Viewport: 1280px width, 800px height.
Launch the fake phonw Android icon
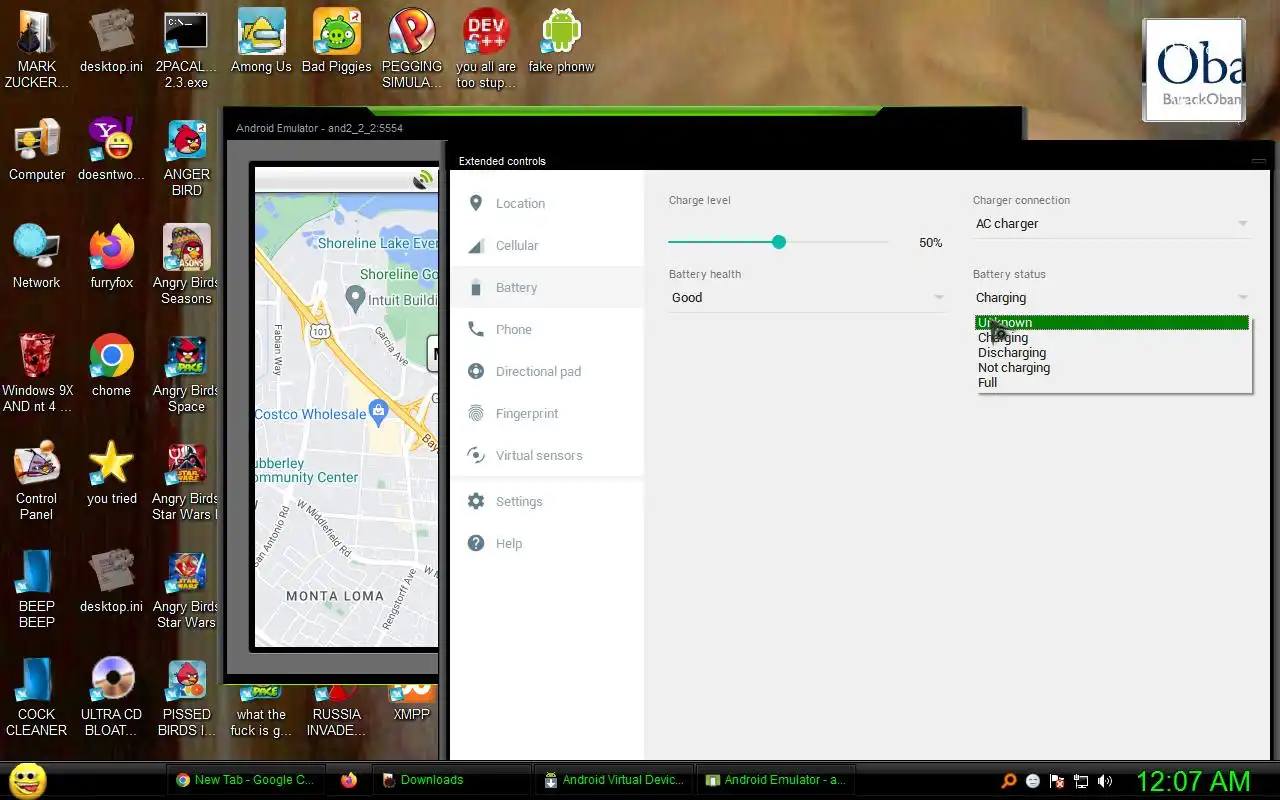pyautogui.click(x=561, y=32)
